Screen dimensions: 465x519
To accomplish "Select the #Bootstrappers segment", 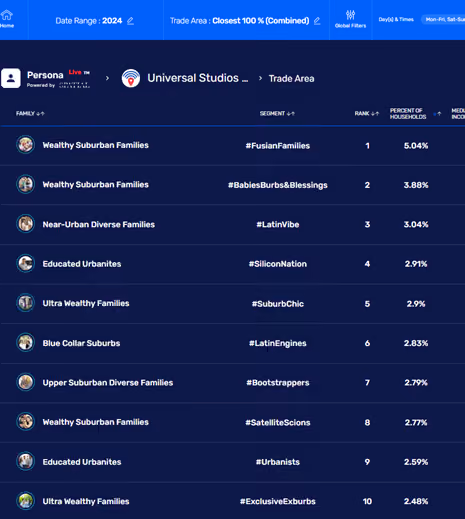I will [x=278, y=383].
